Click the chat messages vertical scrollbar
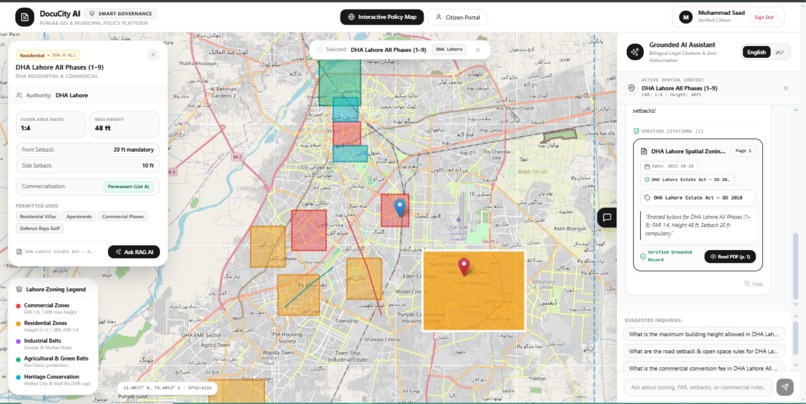Screen dimensions: 806x404 pos(796,267)
